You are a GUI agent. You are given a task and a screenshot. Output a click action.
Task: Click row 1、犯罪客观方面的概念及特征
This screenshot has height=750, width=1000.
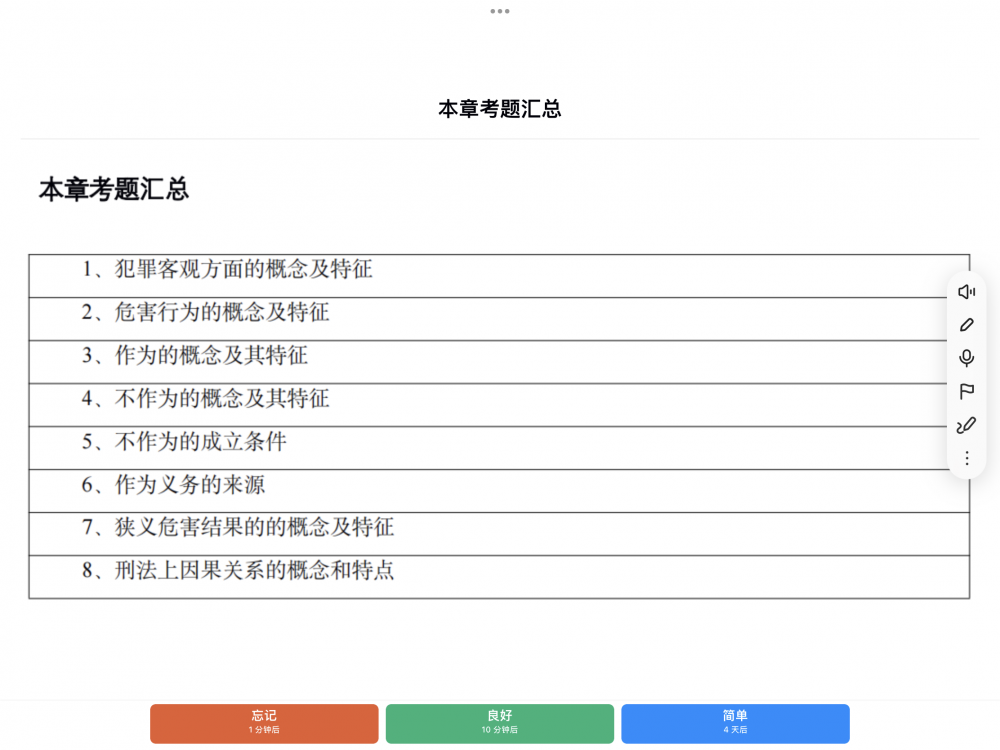pos(499,276)
